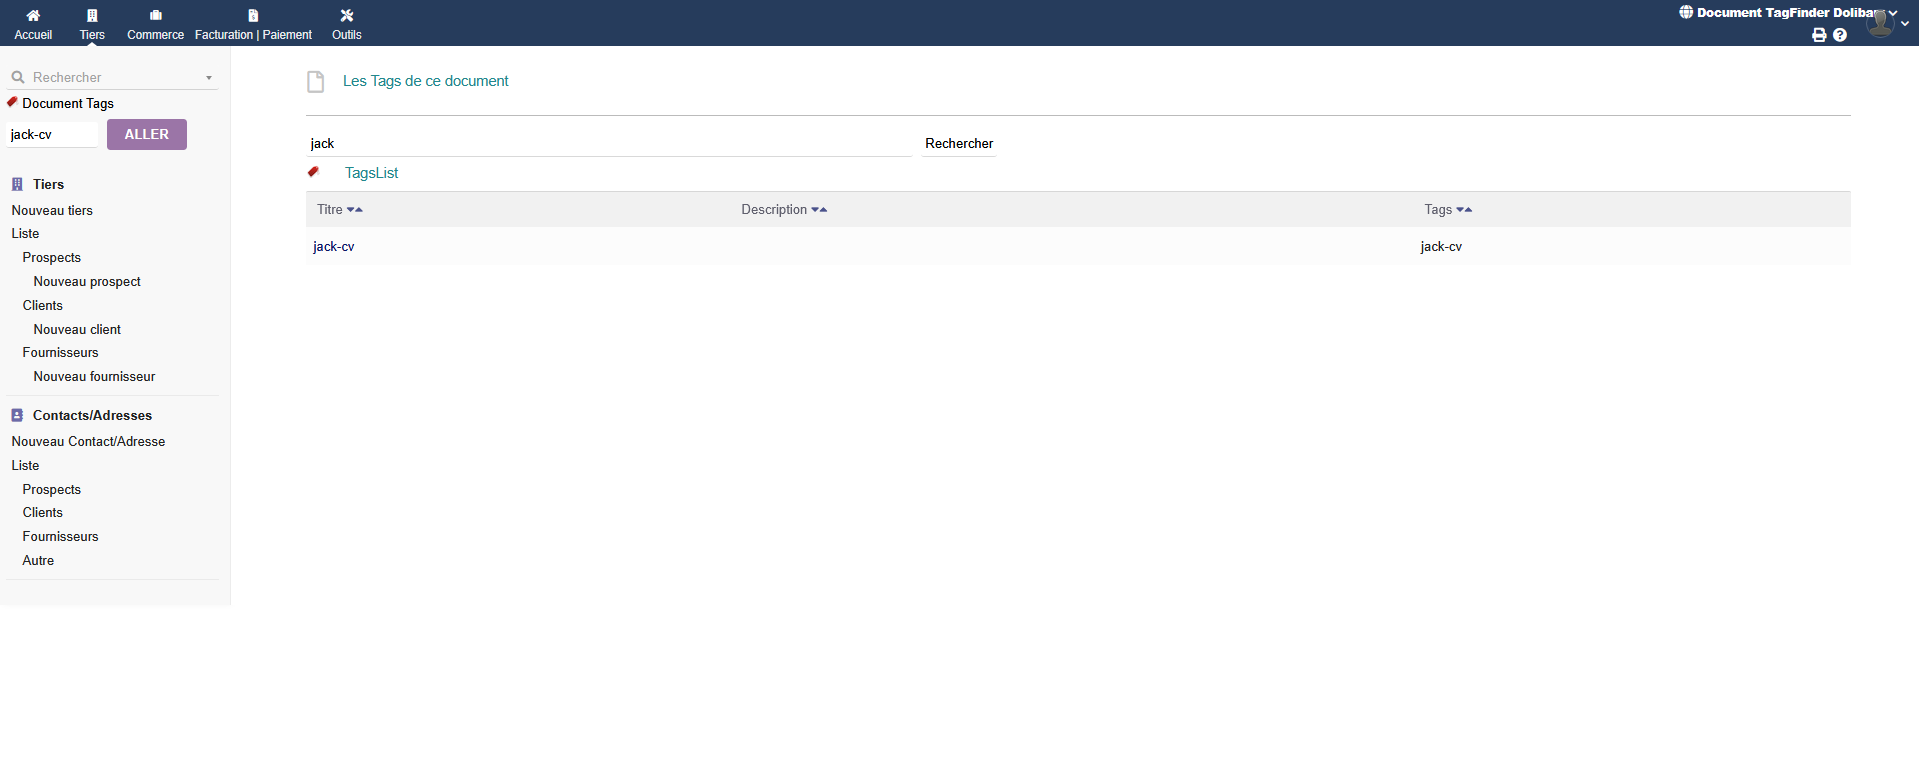Image resolution: width=1919 pixels, height=775 pixels.
Task: Click the Accueil home icon
Action: point(33,16)
